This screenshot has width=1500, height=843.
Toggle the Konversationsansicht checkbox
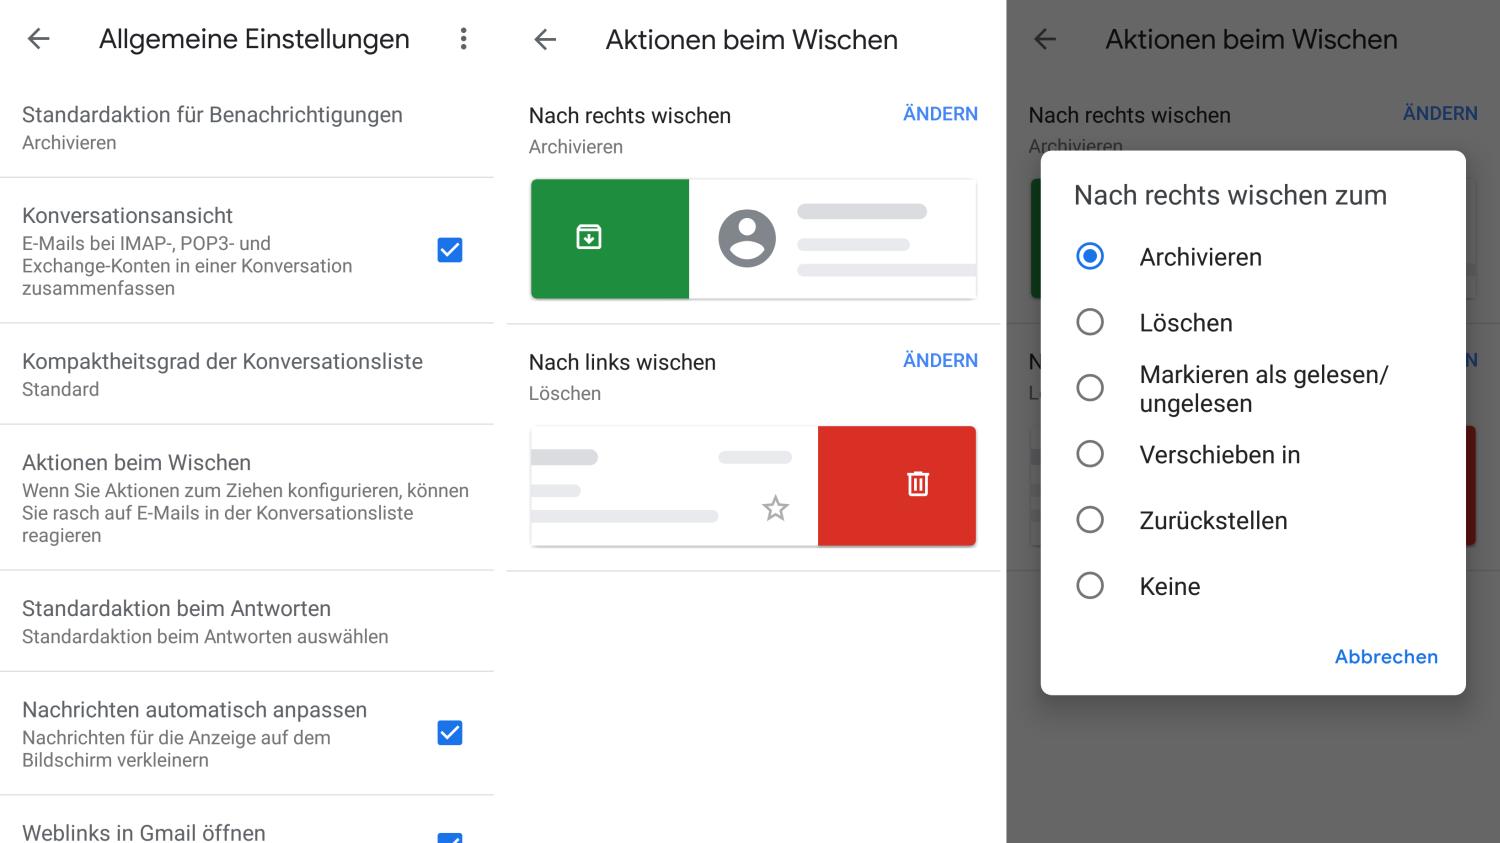[450, 250]
